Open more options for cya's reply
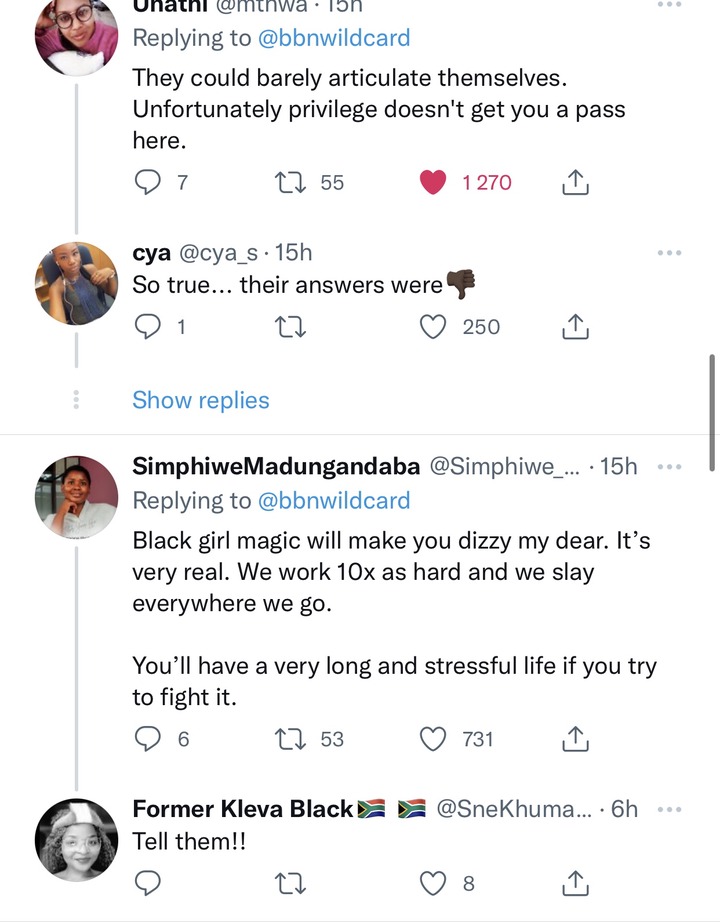The height and width of the screenshot is (922, 720). pyautogui.click(x=669, y=253)
